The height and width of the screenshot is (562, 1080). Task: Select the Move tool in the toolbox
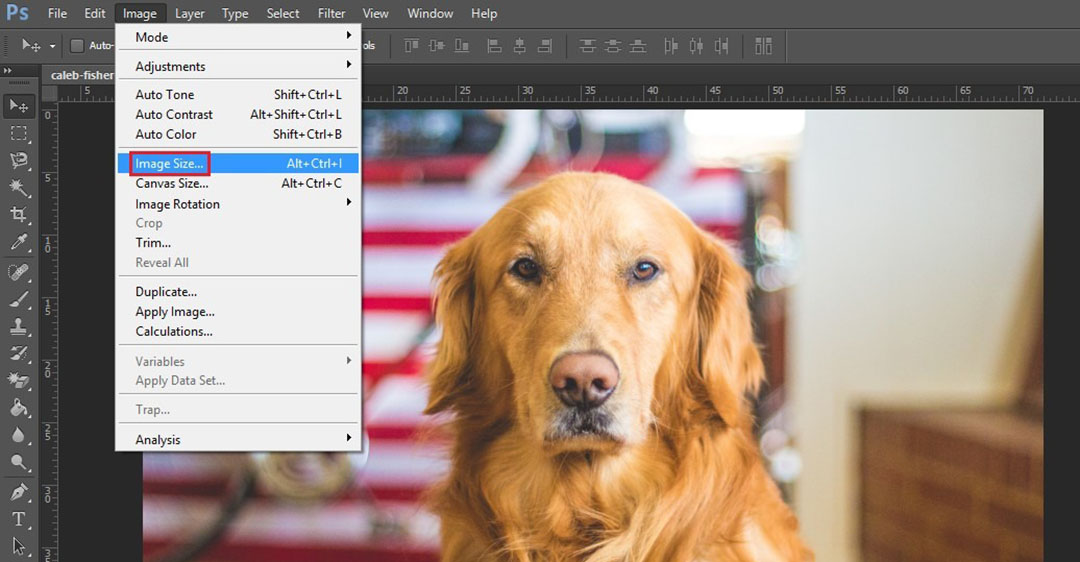(x=19, y=105)
